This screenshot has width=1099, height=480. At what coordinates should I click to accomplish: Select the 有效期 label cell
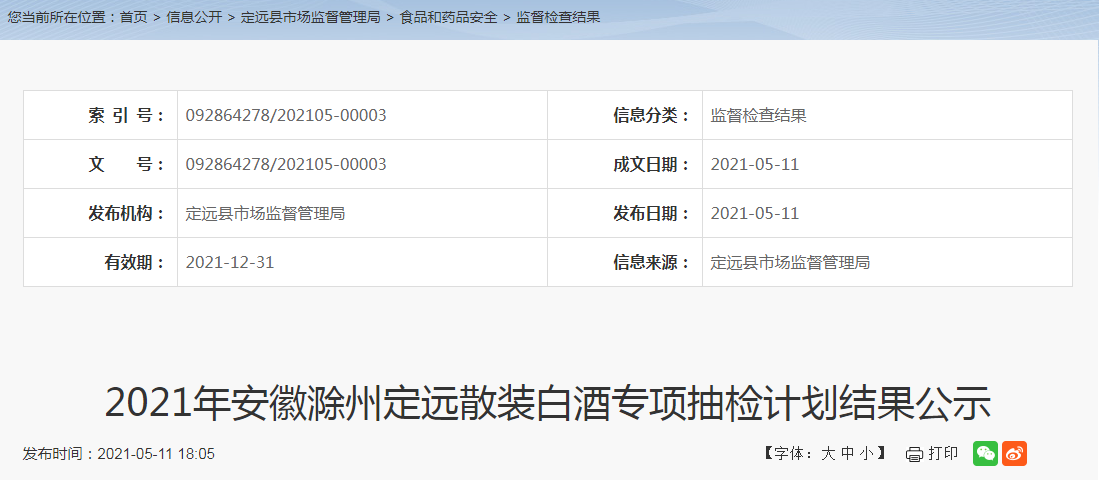[x=100, y=262]
